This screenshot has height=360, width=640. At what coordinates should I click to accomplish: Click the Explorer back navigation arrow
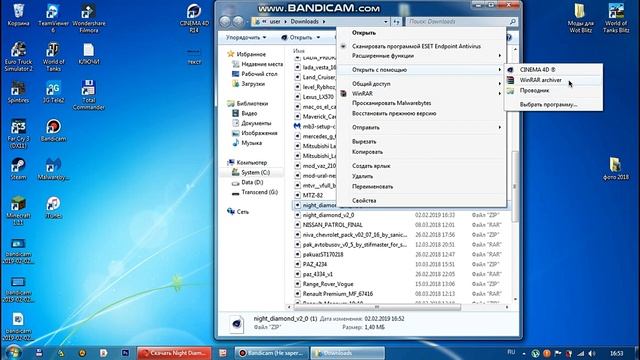point(225,21)
